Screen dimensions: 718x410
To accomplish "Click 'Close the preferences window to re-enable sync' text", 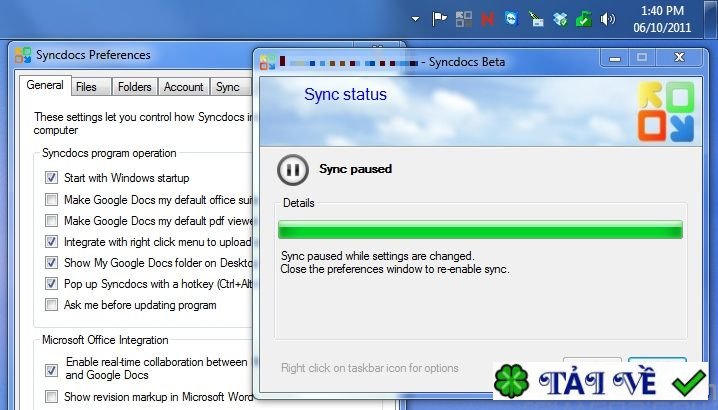I will tap(395, 269).
